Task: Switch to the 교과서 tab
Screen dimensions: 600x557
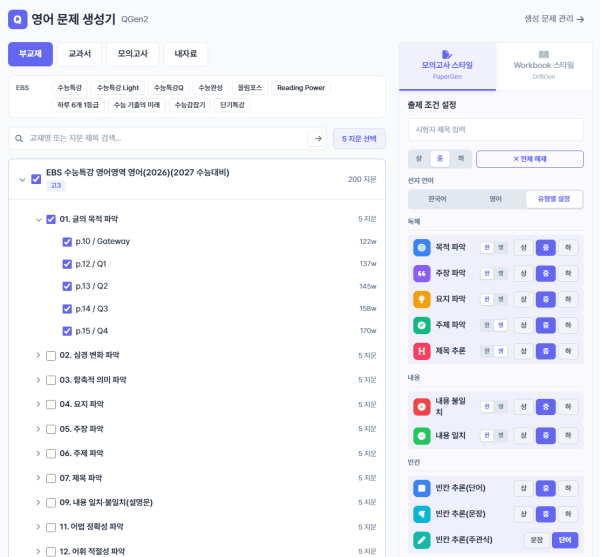Action: pos(80,54)
